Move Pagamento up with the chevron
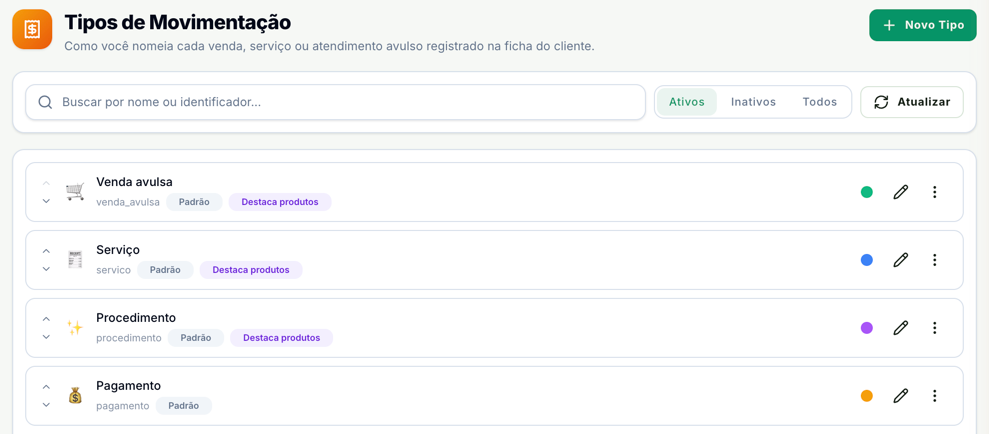This screenshot has height=434, width=989. (46, 387)
